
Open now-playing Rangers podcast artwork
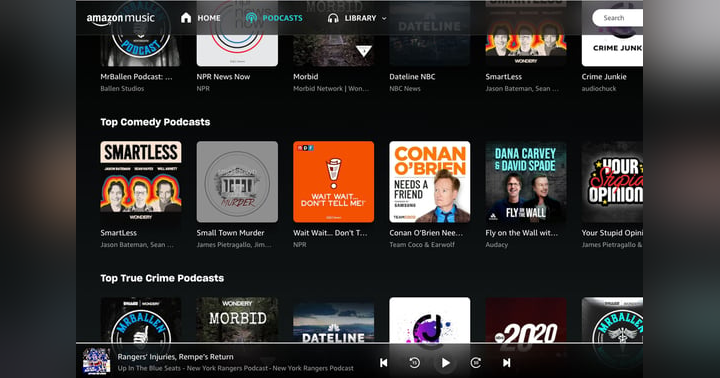(x=96, y=361)
